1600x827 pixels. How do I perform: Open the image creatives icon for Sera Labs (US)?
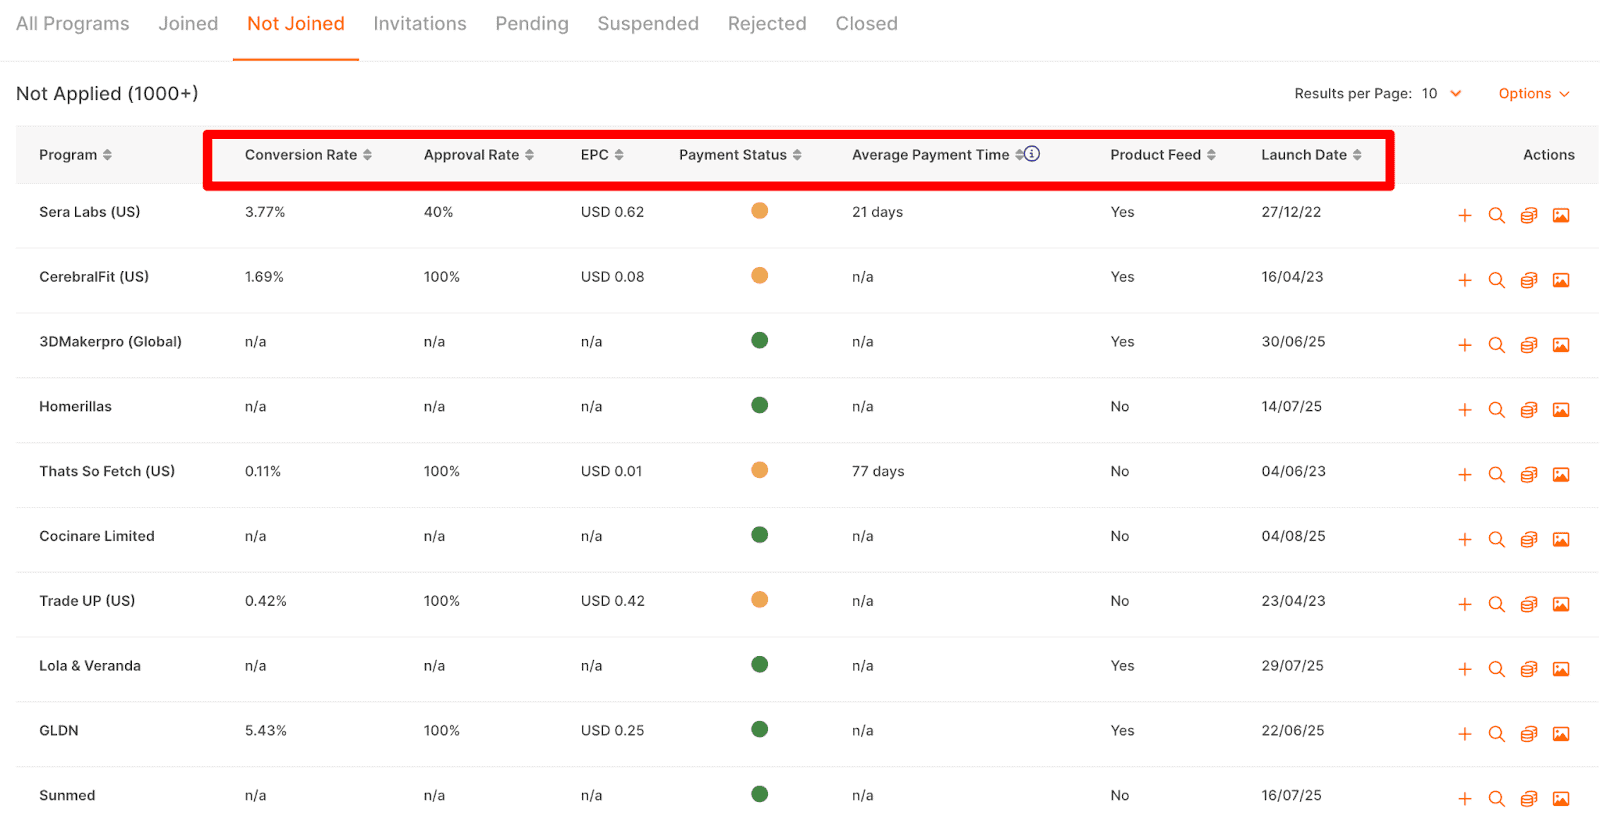(x=1561, y=216)
